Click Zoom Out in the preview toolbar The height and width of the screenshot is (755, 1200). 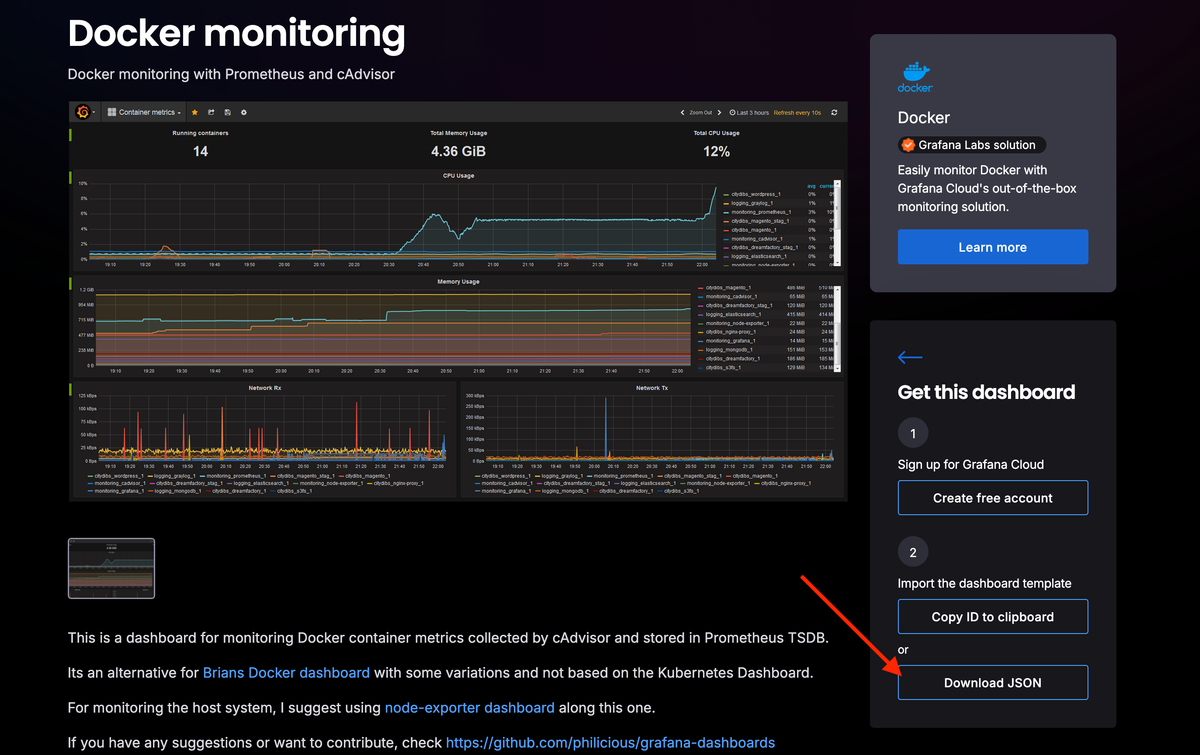point(700,113)
